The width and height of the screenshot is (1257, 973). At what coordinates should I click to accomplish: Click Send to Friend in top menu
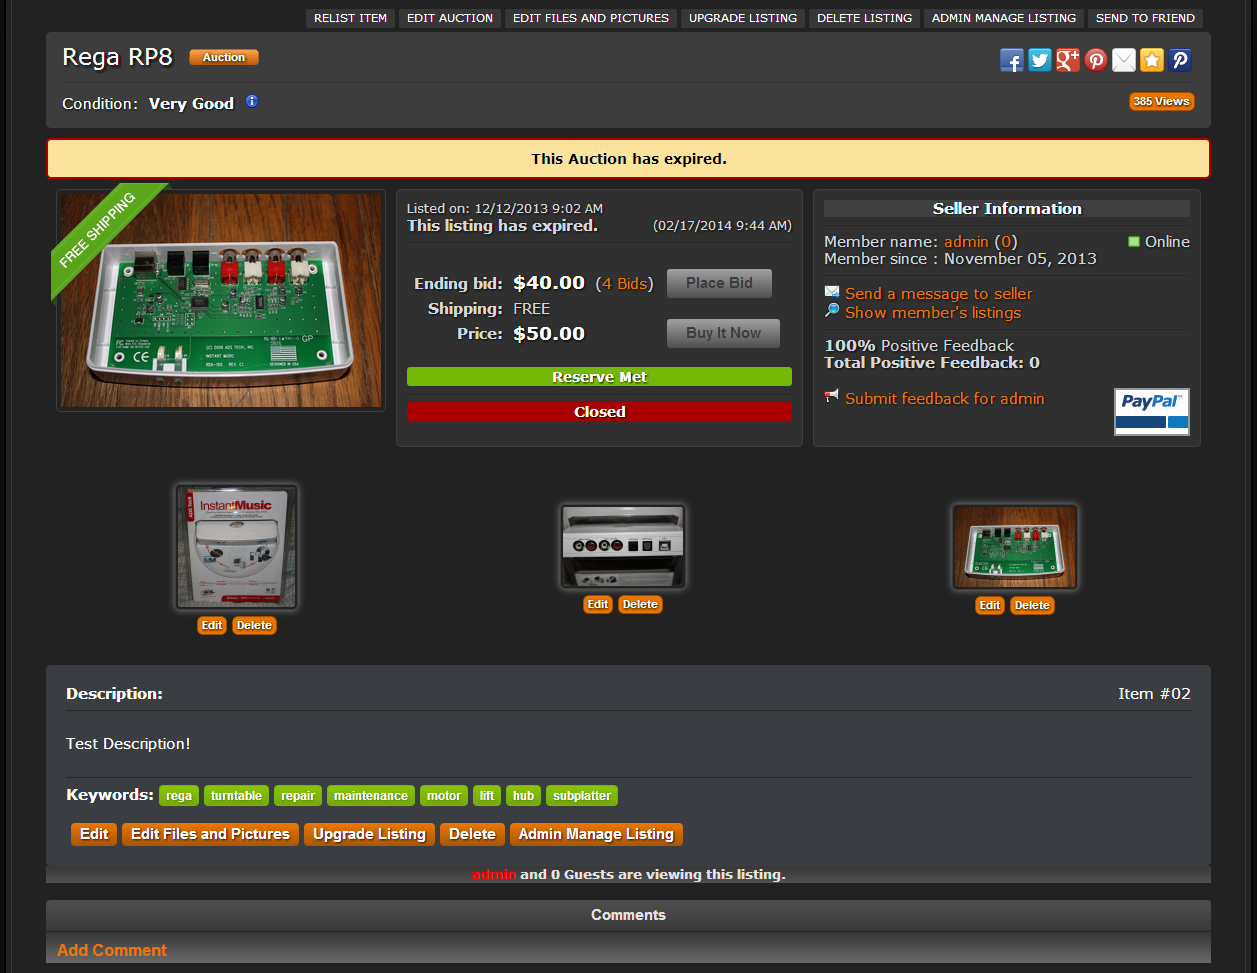pyautogui.click(x=1145, y=18)
